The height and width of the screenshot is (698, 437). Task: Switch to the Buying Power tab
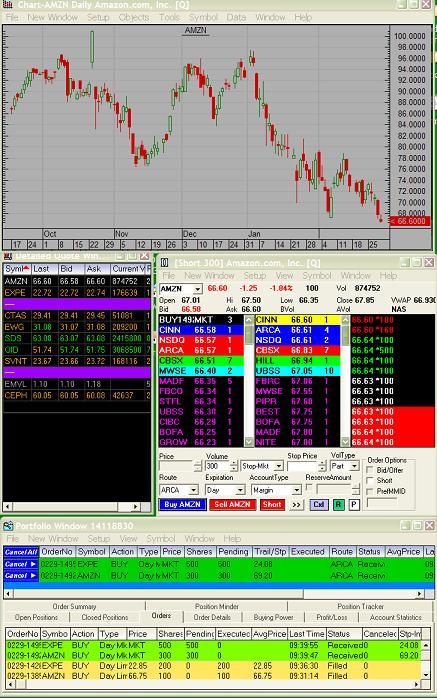[x=273, y=617]
